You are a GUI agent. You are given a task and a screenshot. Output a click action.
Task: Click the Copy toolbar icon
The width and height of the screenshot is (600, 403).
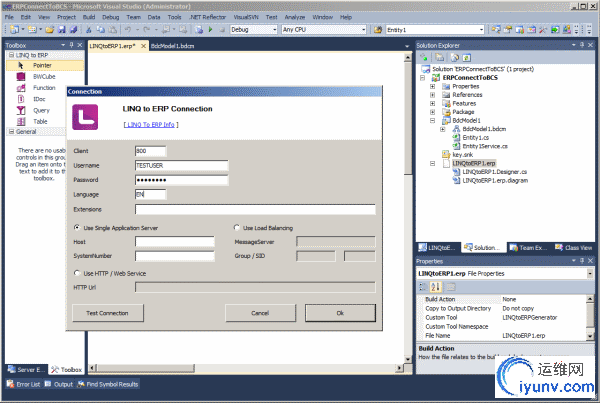tap(101, 29)
